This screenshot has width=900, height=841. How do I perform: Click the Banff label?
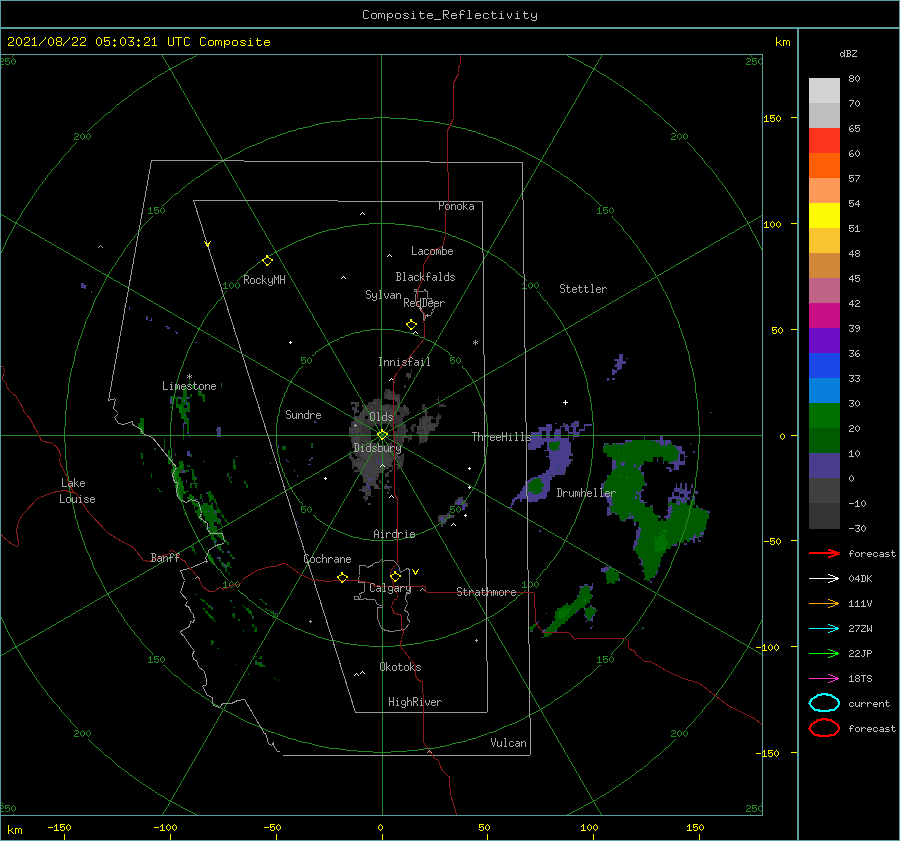pos(165,557)
